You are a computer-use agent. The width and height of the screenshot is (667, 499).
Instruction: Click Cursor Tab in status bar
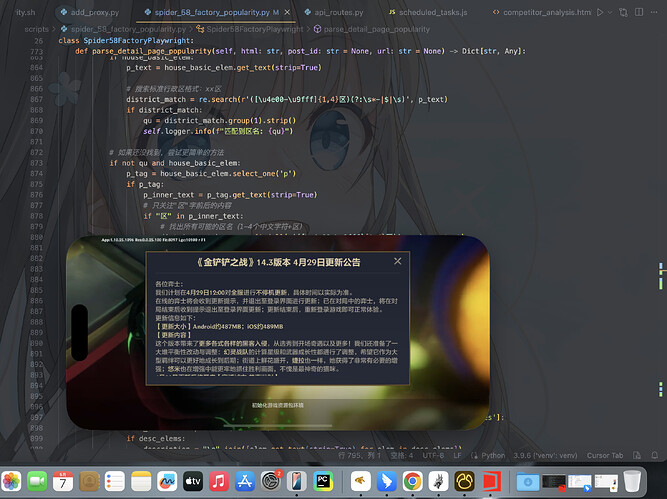(605, 455)
